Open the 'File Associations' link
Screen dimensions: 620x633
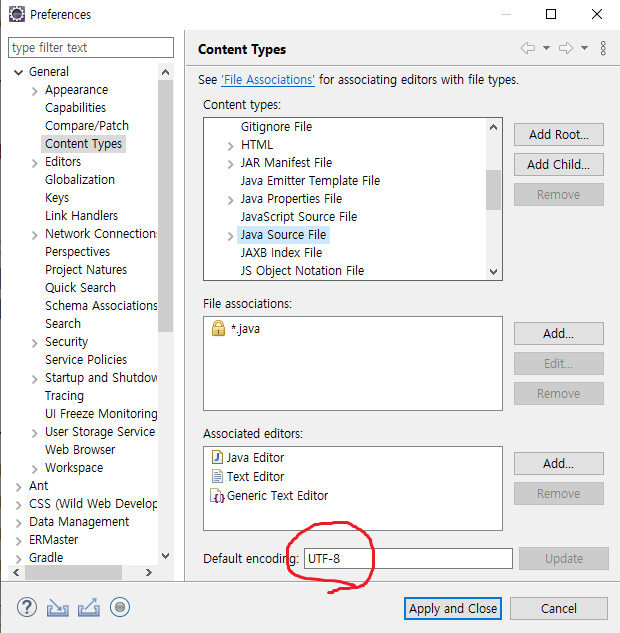[x=268, y=80]
